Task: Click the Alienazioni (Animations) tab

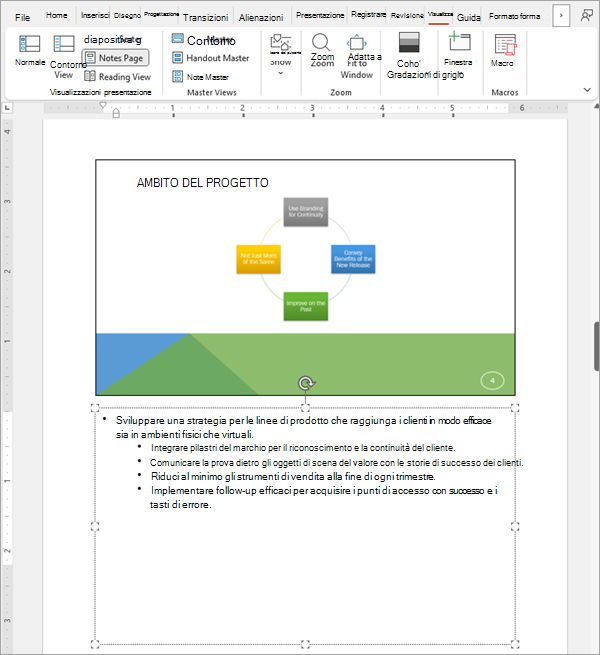Action: [261, 18]
